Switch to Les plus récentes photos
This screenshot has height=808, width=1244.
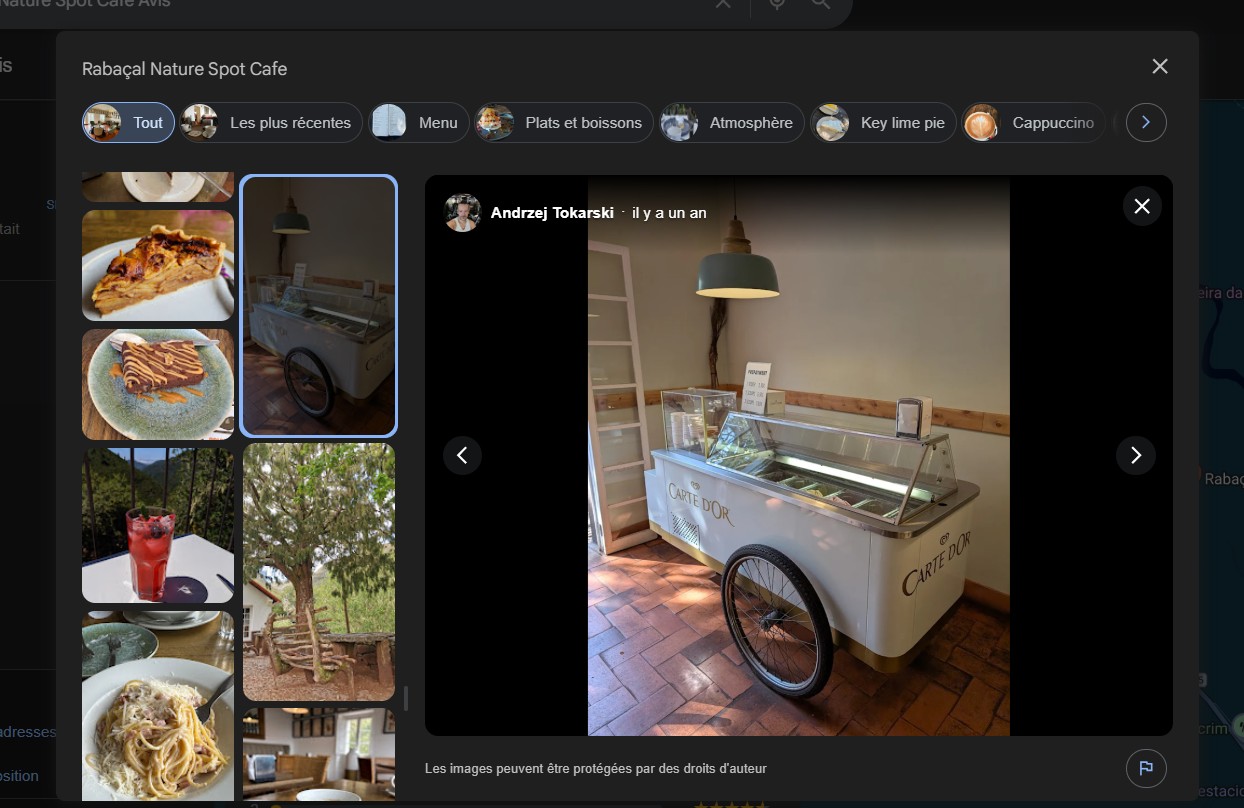271,123
